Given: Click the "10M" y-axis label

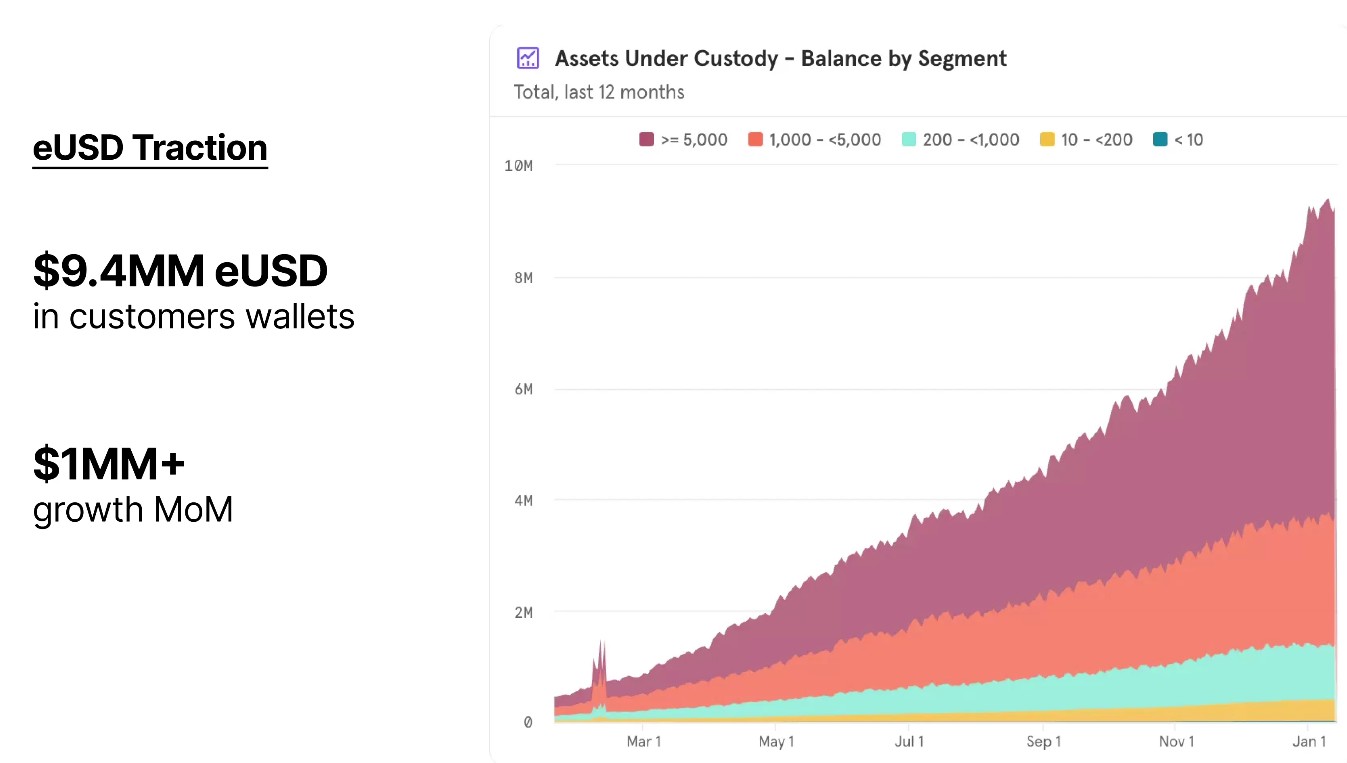Looking at the screenshot, I should coord(518,165).
